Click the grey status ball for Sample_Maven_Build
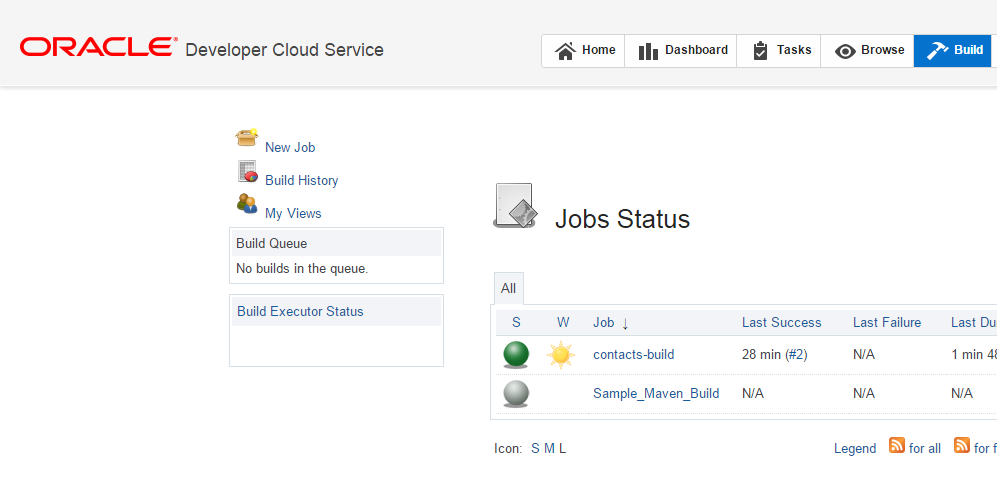Viewport: 997px width, 488px height. point(516,393)
